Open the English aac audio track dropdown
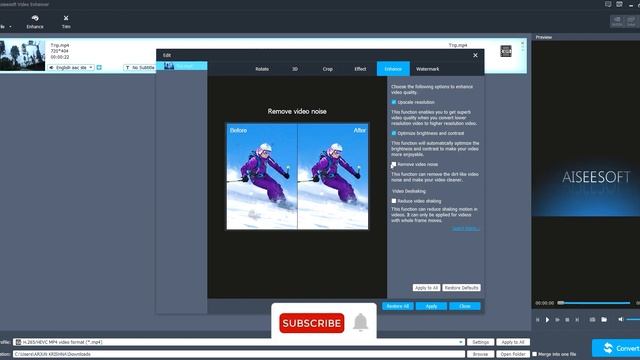Screen dimensions: 640x360 click(x=71, y=67)
